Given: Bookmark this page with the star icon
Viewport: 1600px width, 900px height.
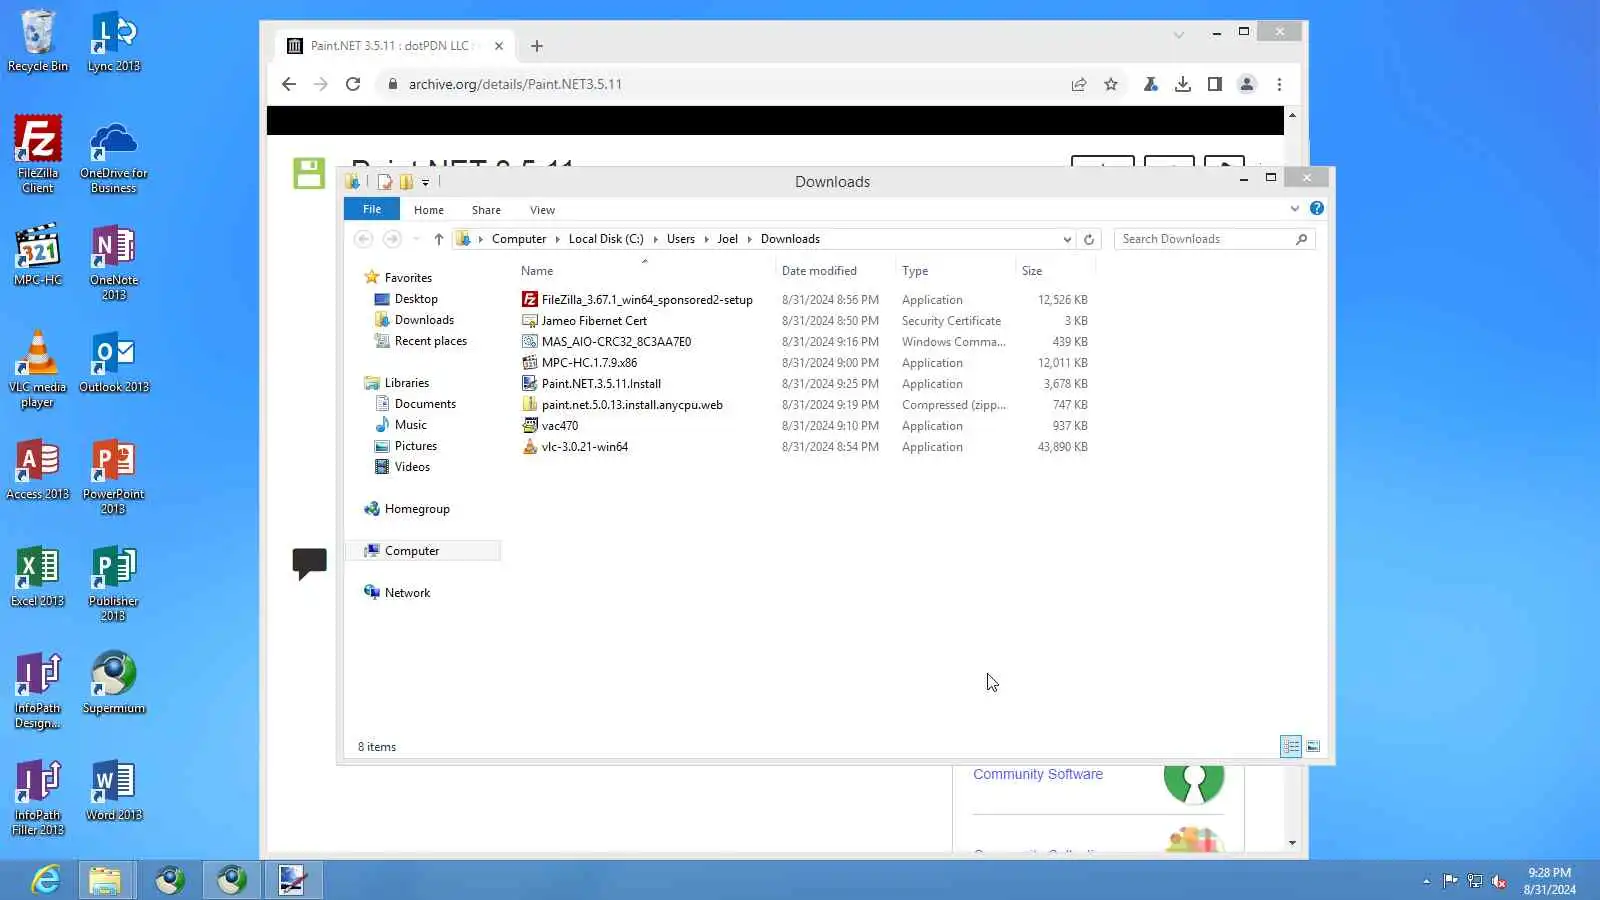Looking at the screenshot, I should (1111, 84).
